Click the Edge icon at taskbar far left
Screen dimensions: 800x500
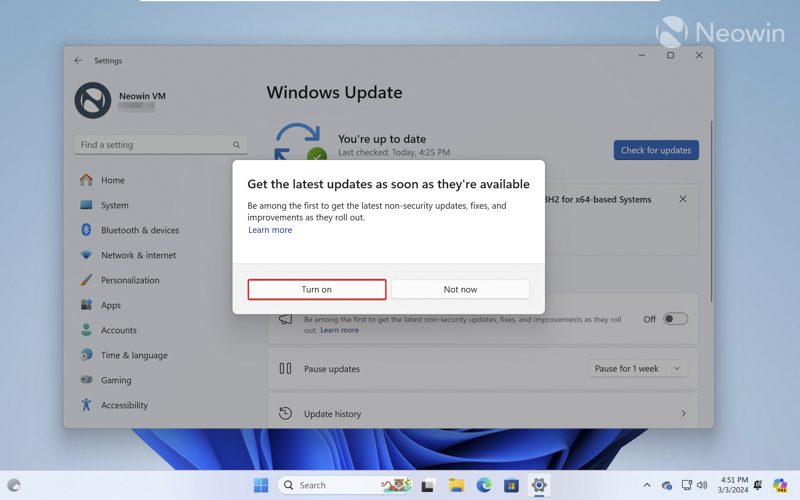[14, 485]
